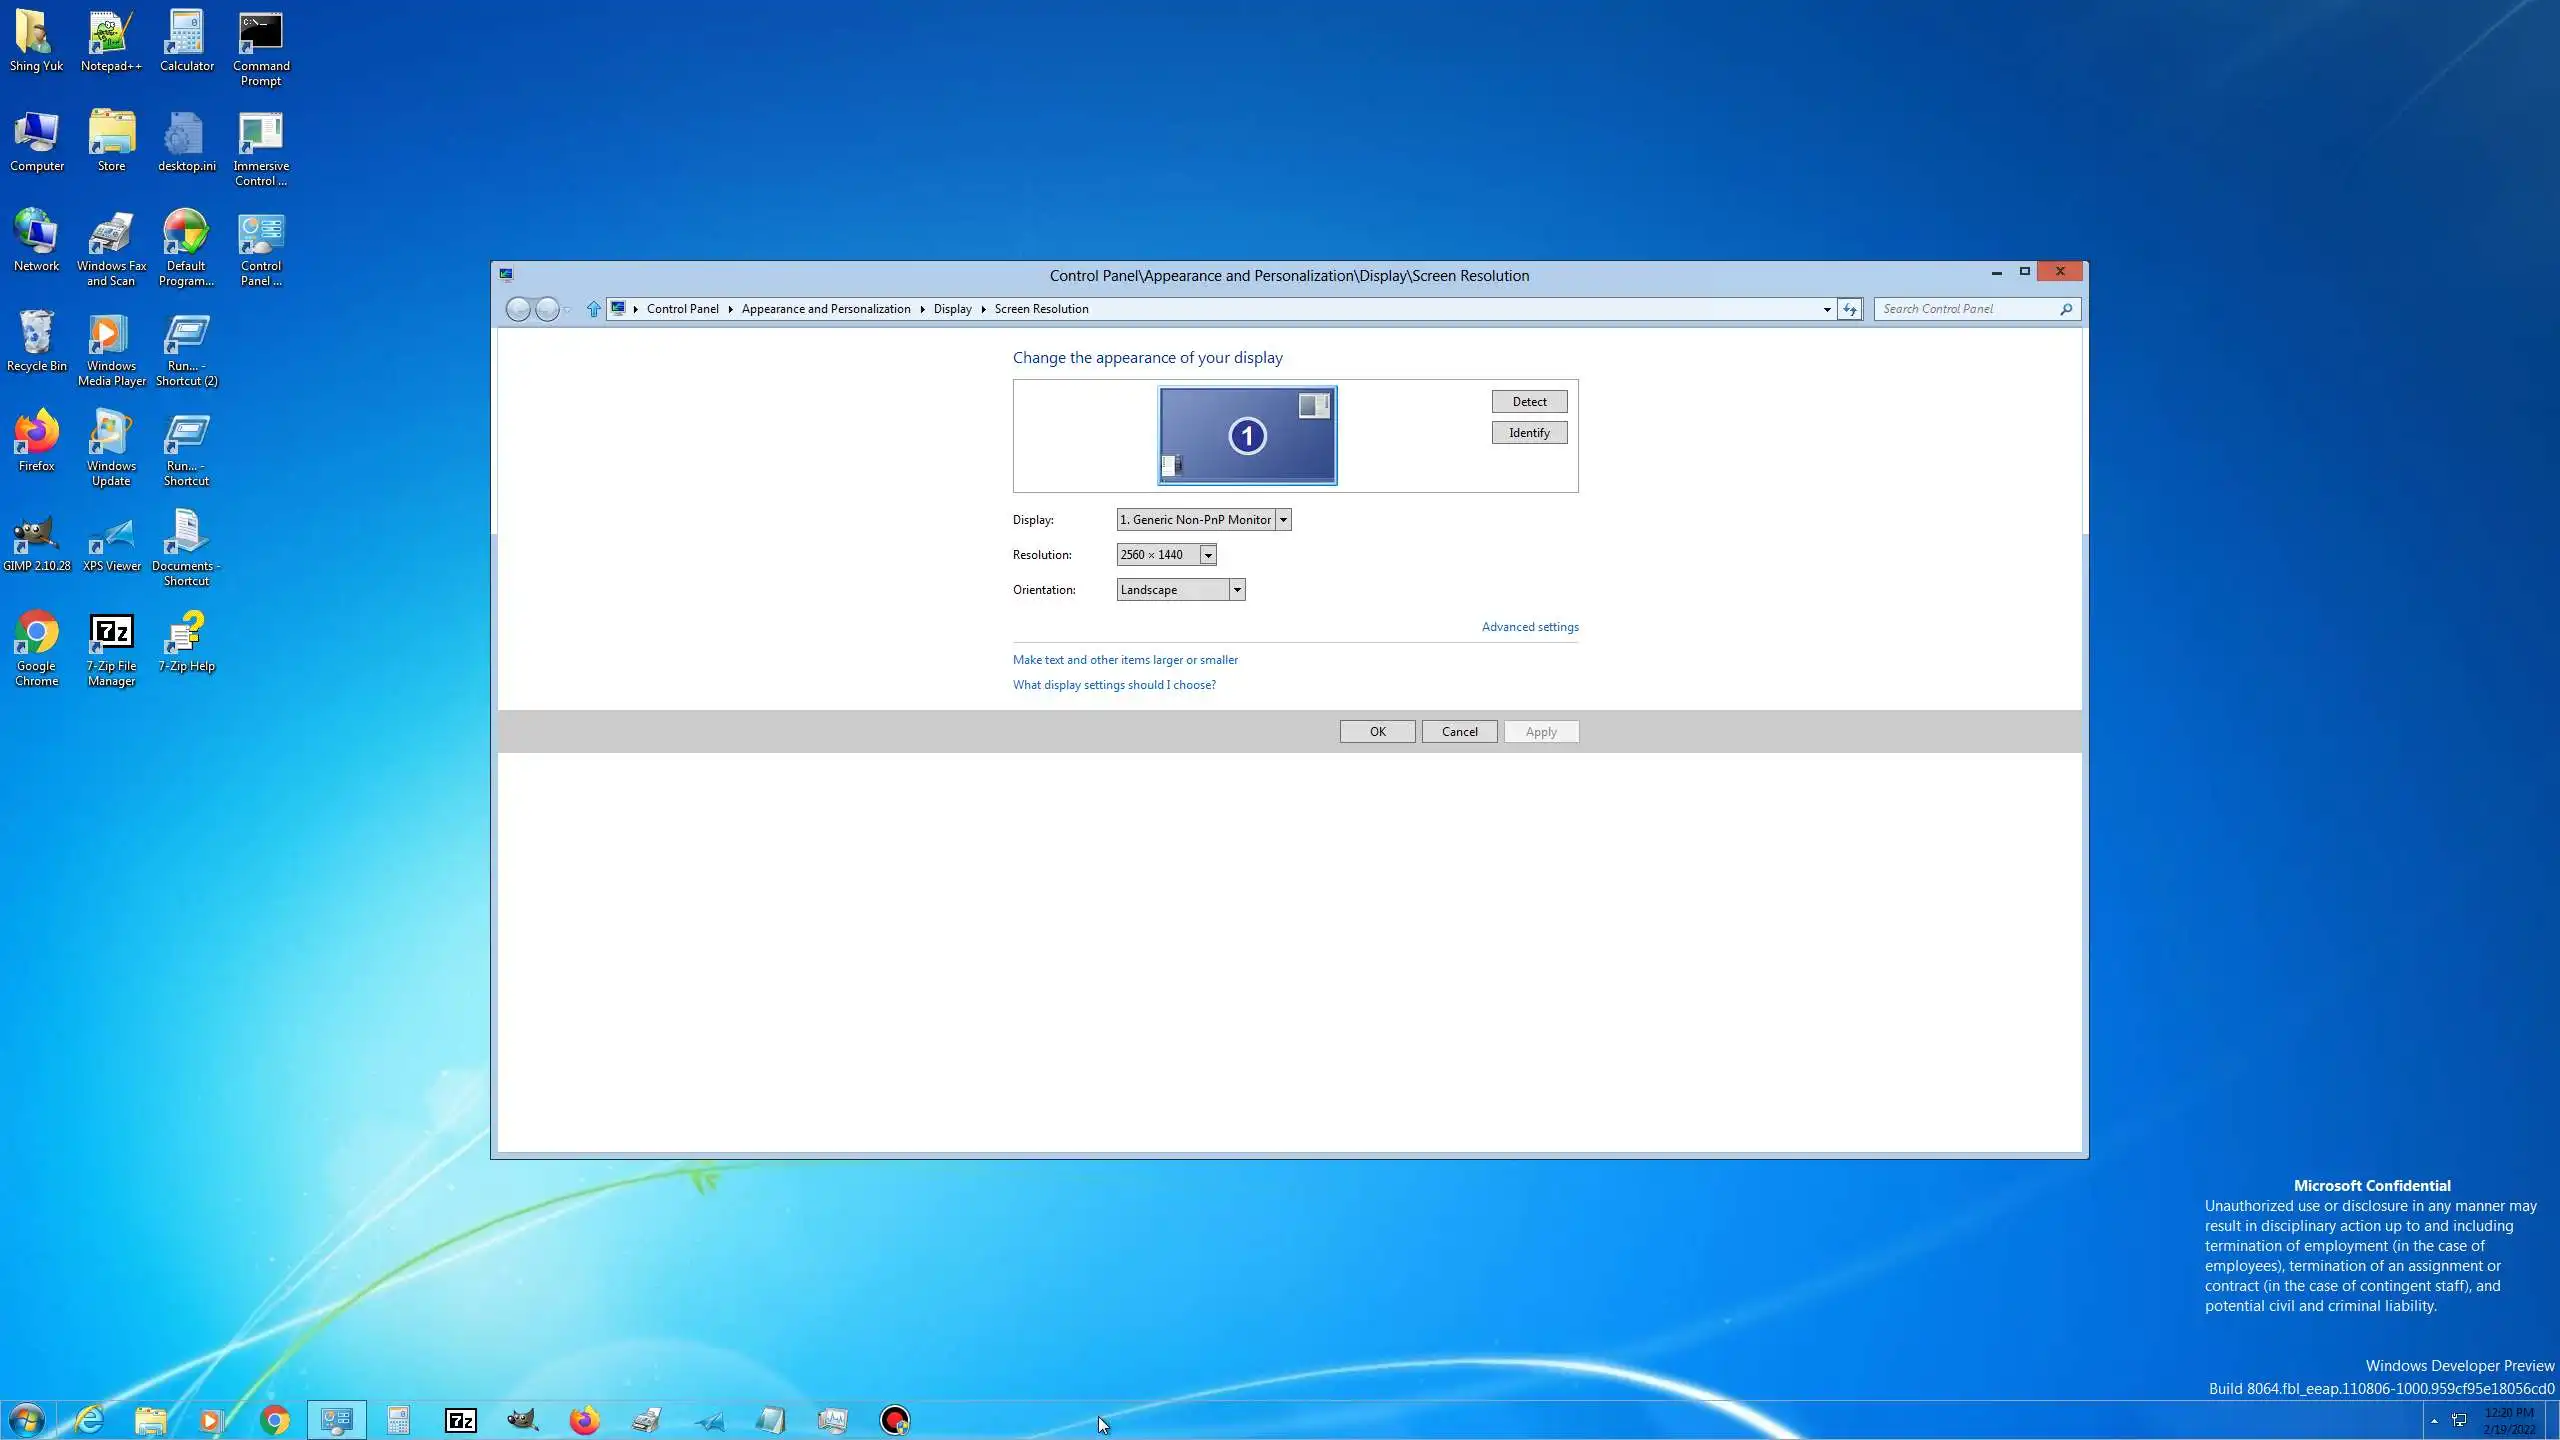
Task: Open the Resolution dropdown
Action: click(1207, 555)
